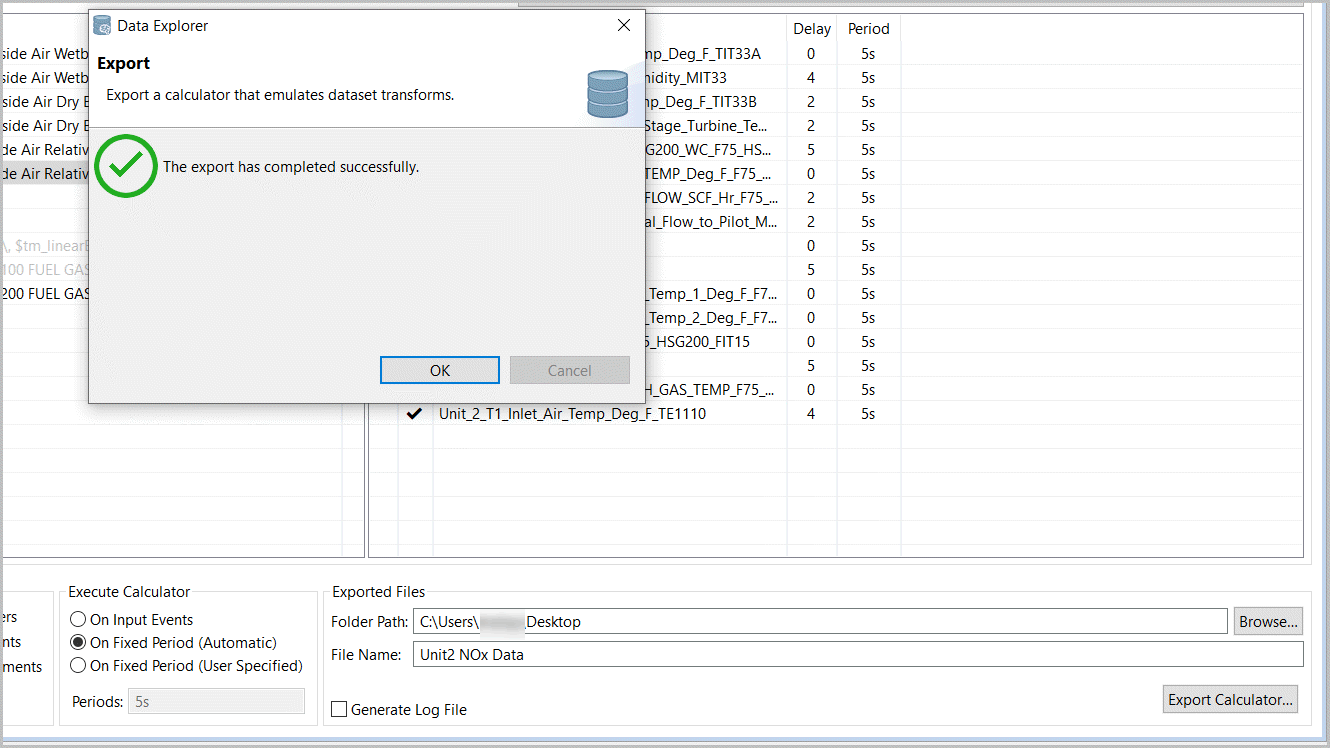This screenshot has width=1330, height=748.
Task: Select On Fixed Period (User Specified)
Action: (79, 666)
